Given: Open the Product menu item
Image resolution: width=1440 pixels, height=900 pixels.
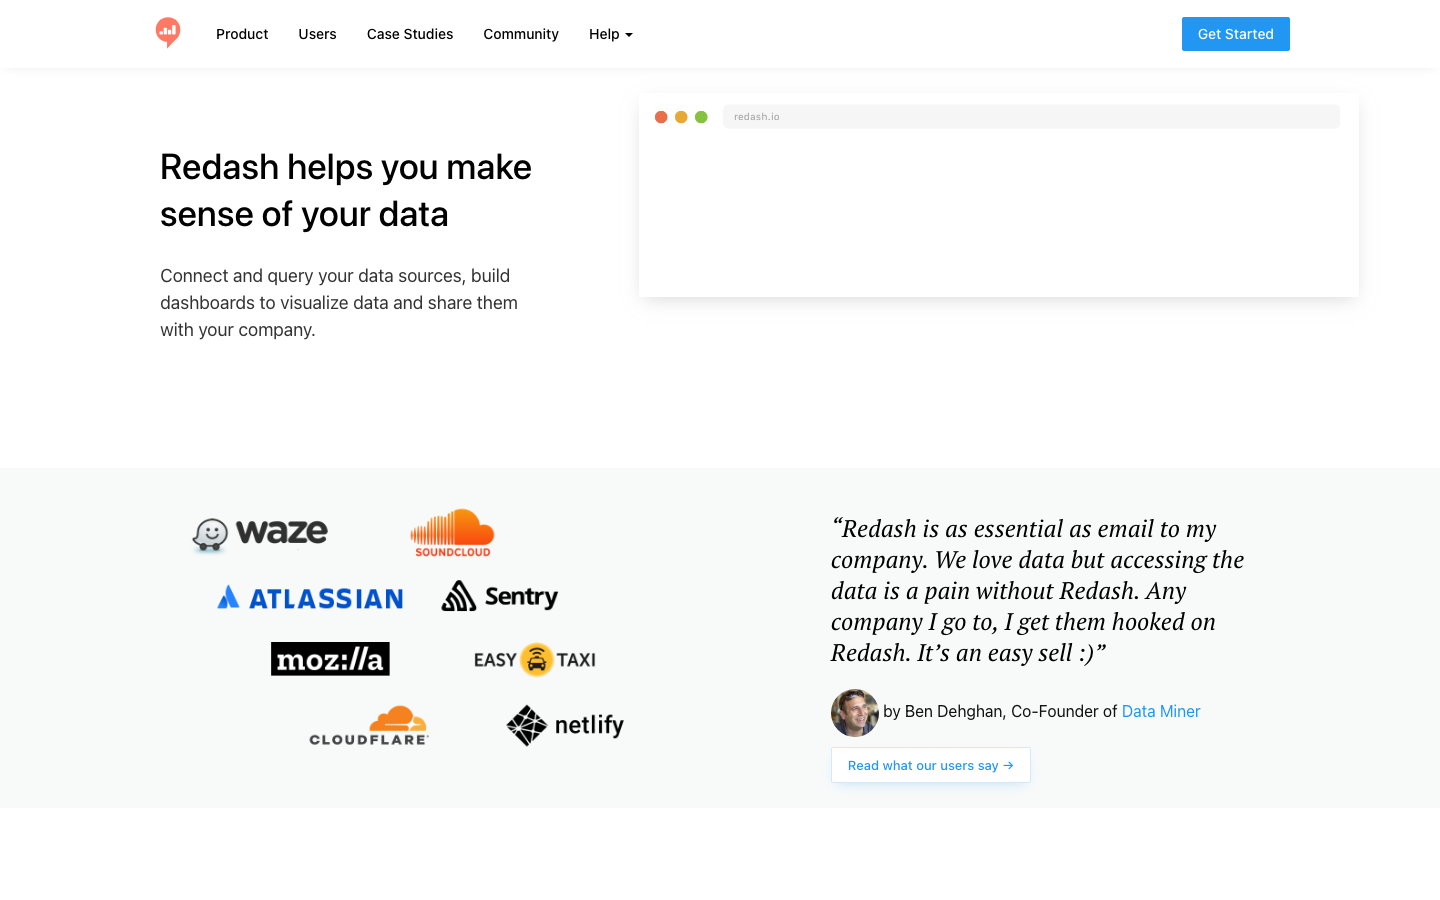Looking at the screenshot, I should click(242, 34).
